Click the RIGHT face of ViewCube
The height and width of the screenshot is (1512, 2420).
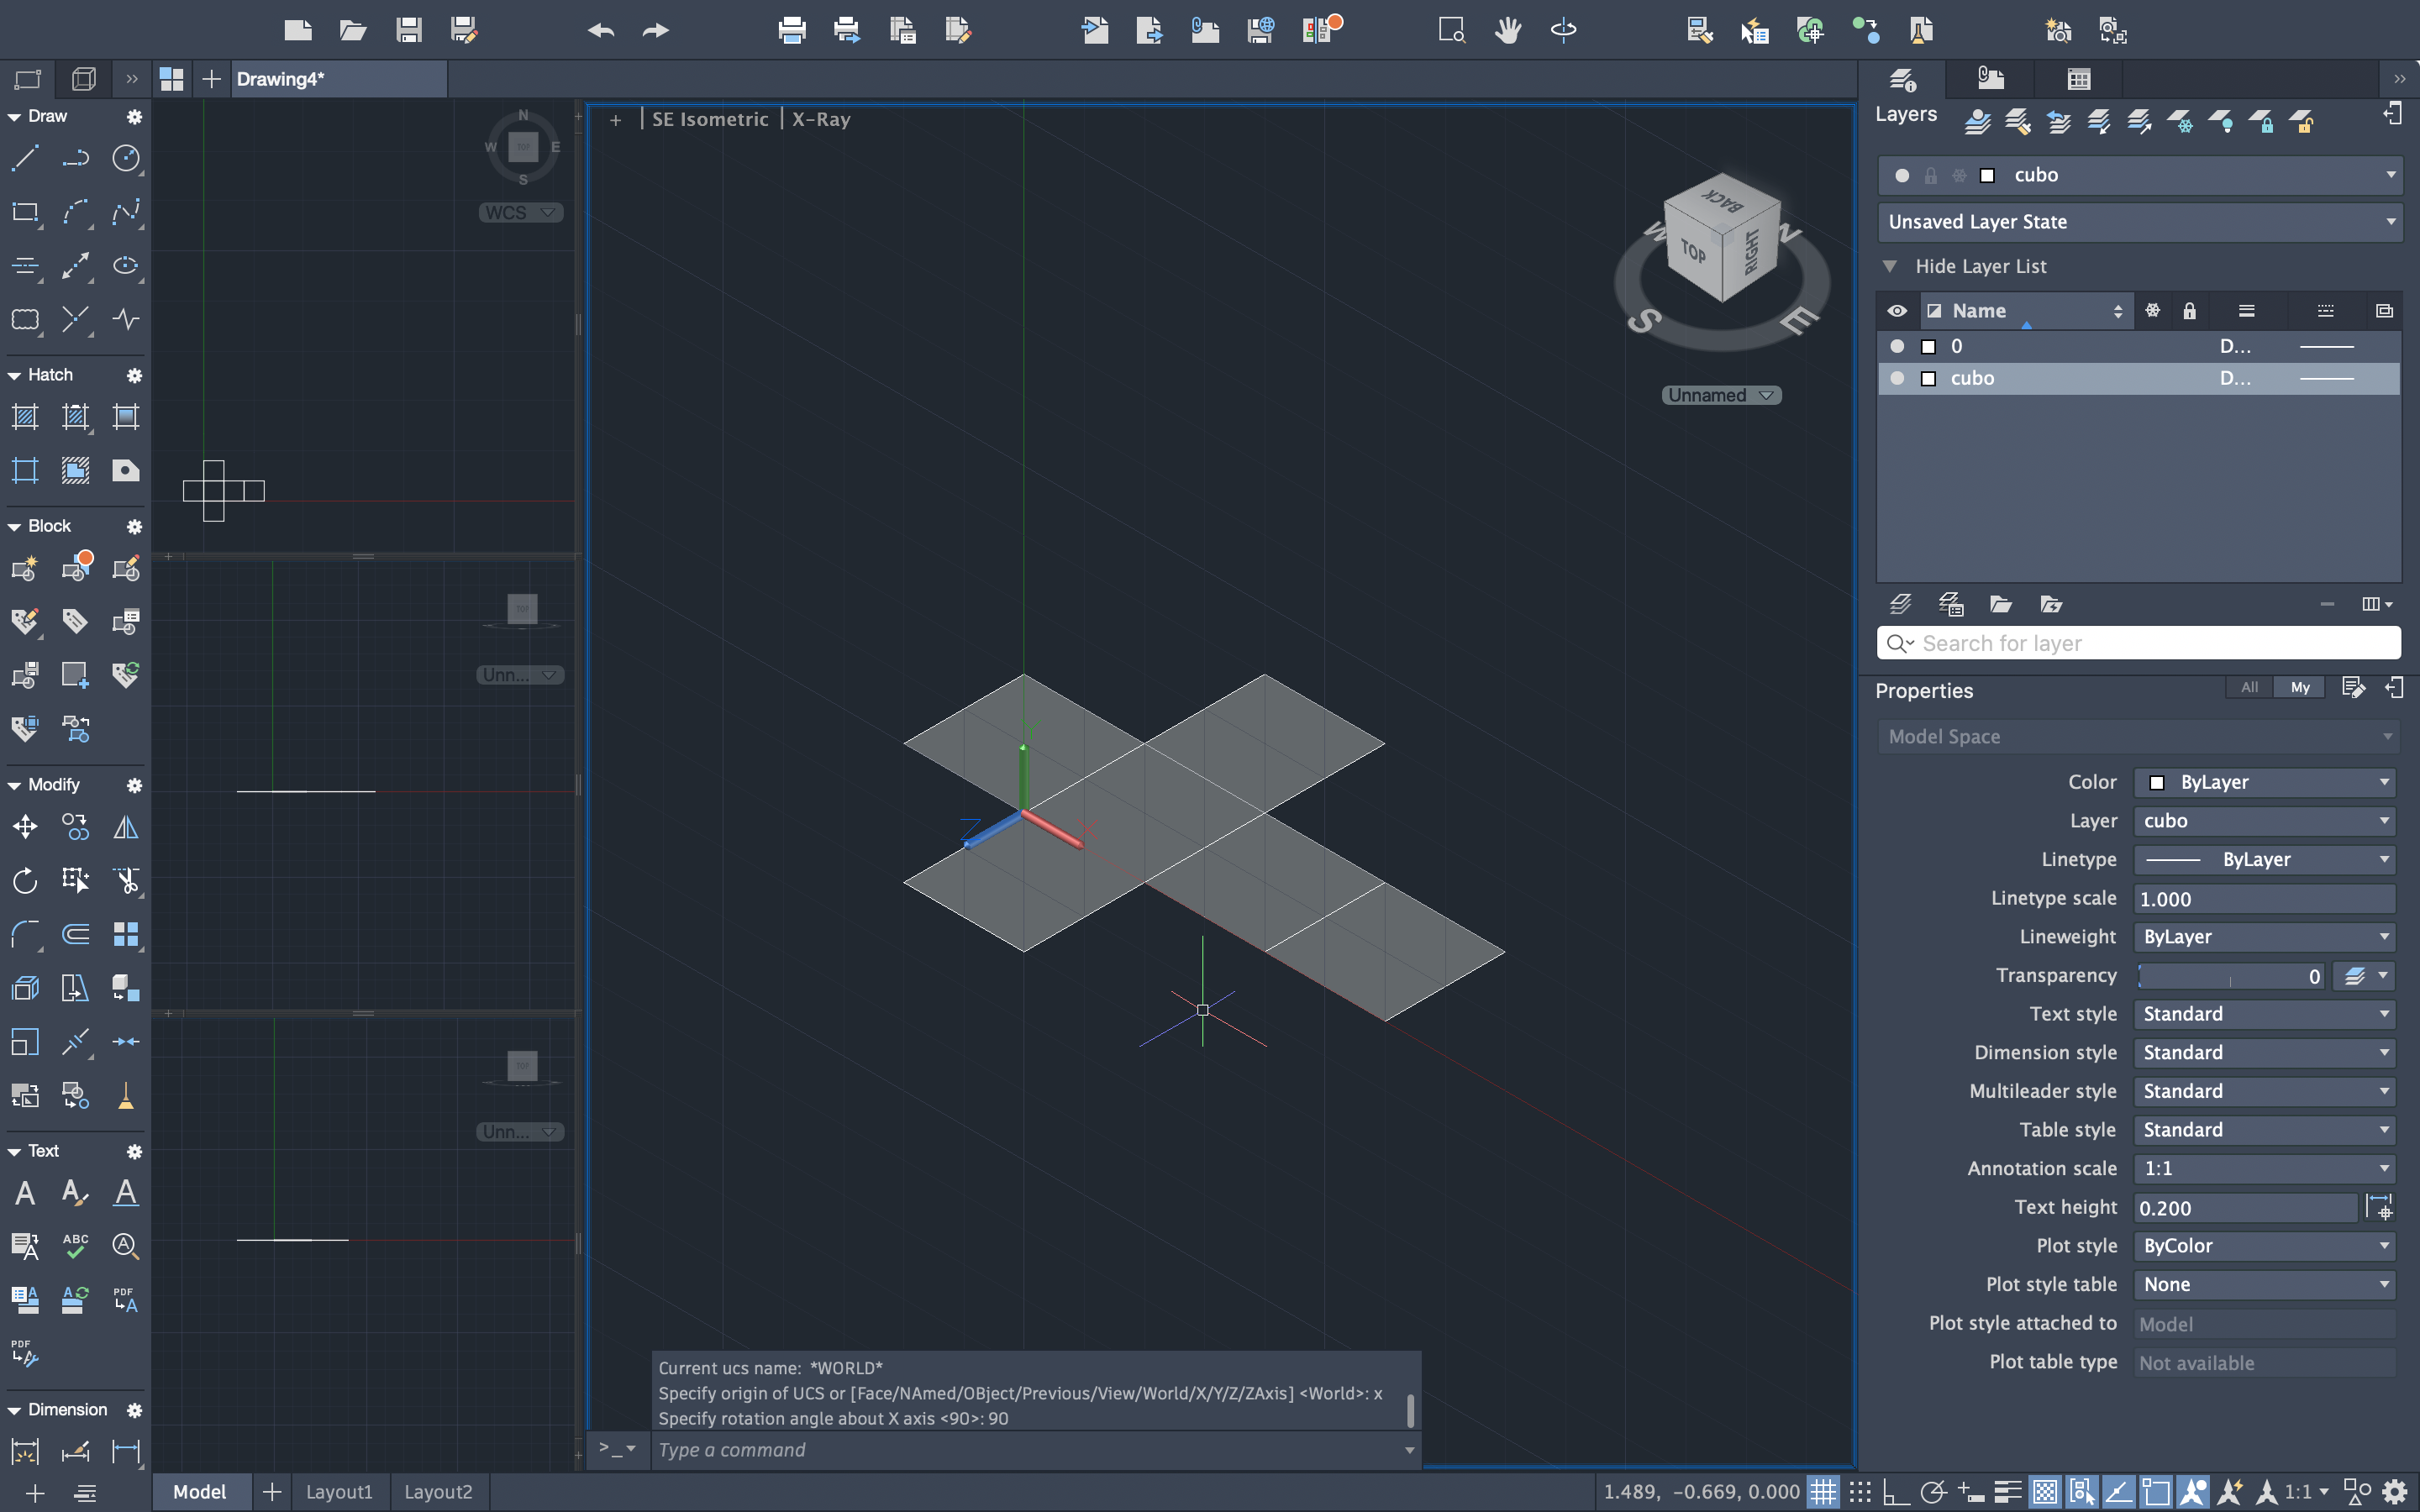[x=1751, y=252]
